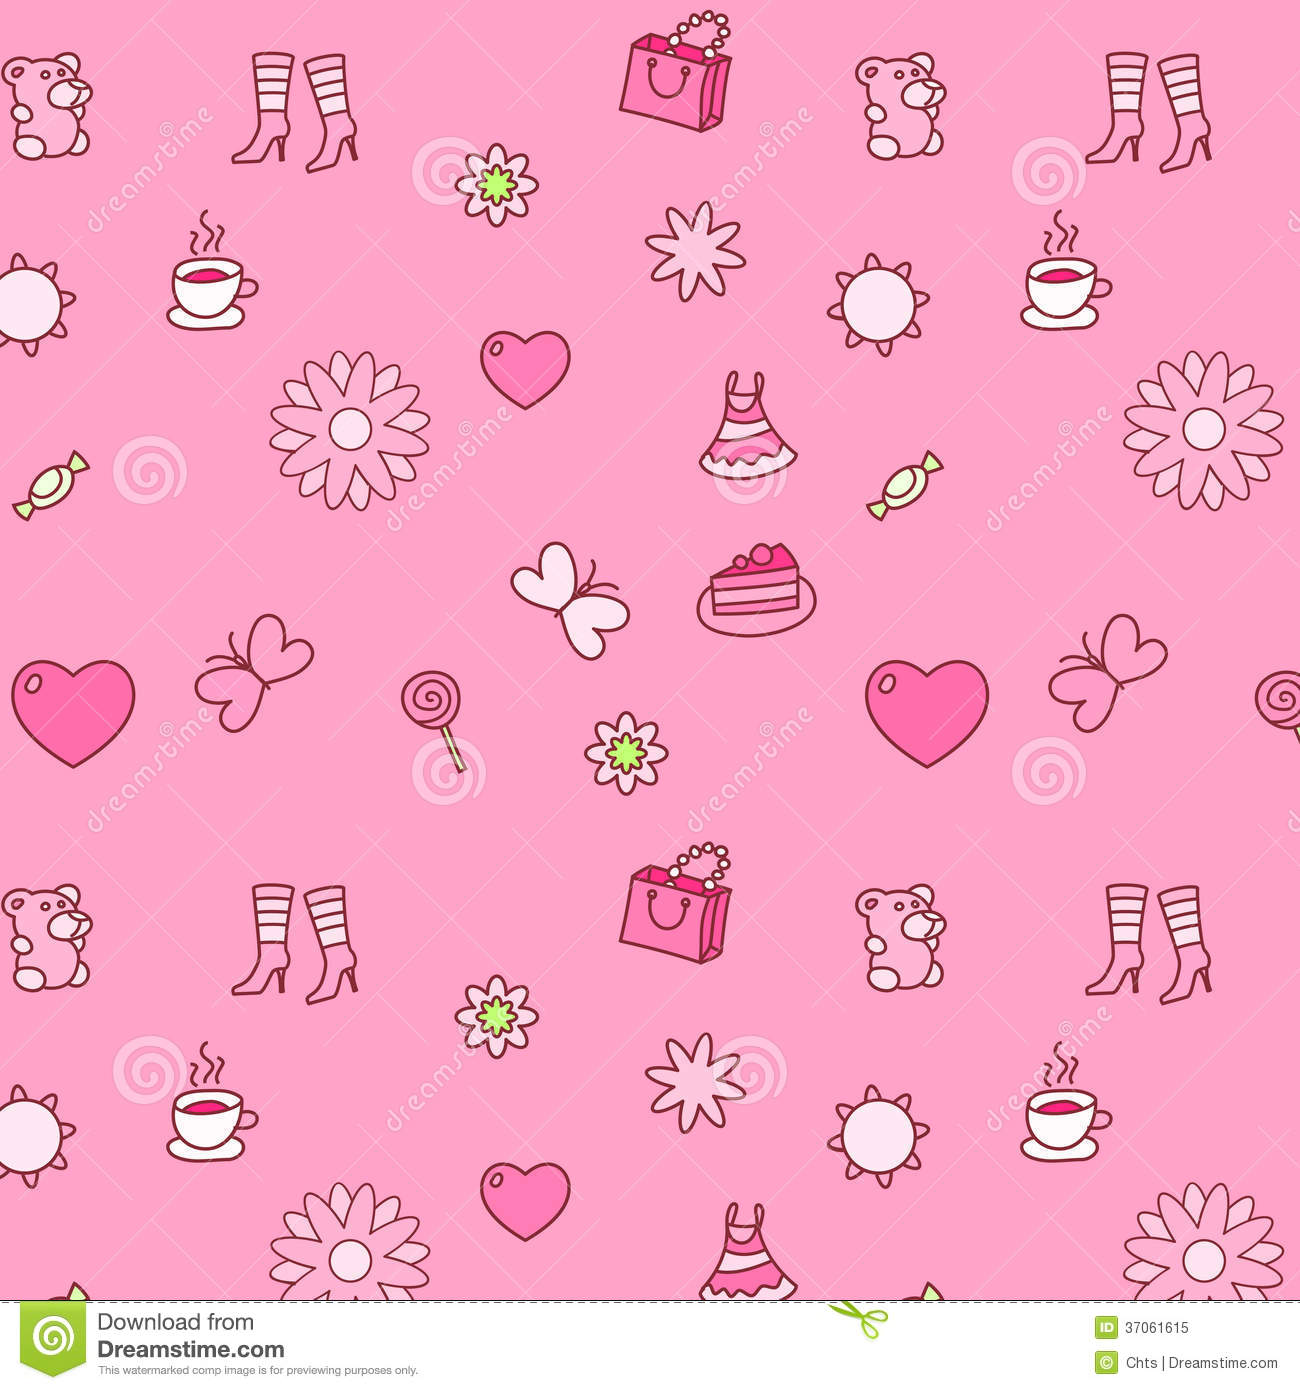Select the small heart left of the dress
1300x1390 pixels.
[x=525, y=368]
